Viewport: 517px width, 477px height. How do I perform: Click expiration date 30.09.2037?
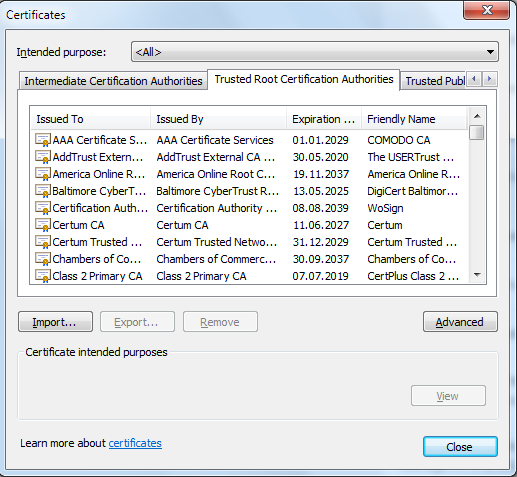[320, 259]
